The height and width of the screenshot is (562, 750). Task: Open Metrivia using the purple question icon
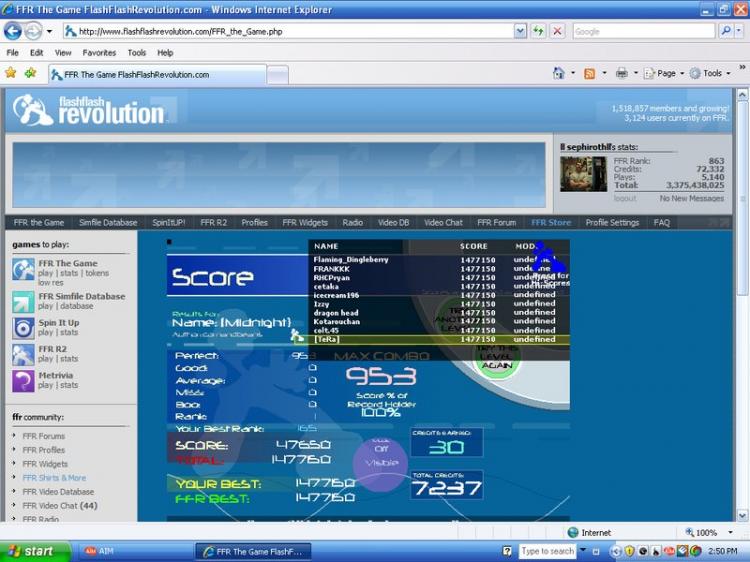point(23,381)
